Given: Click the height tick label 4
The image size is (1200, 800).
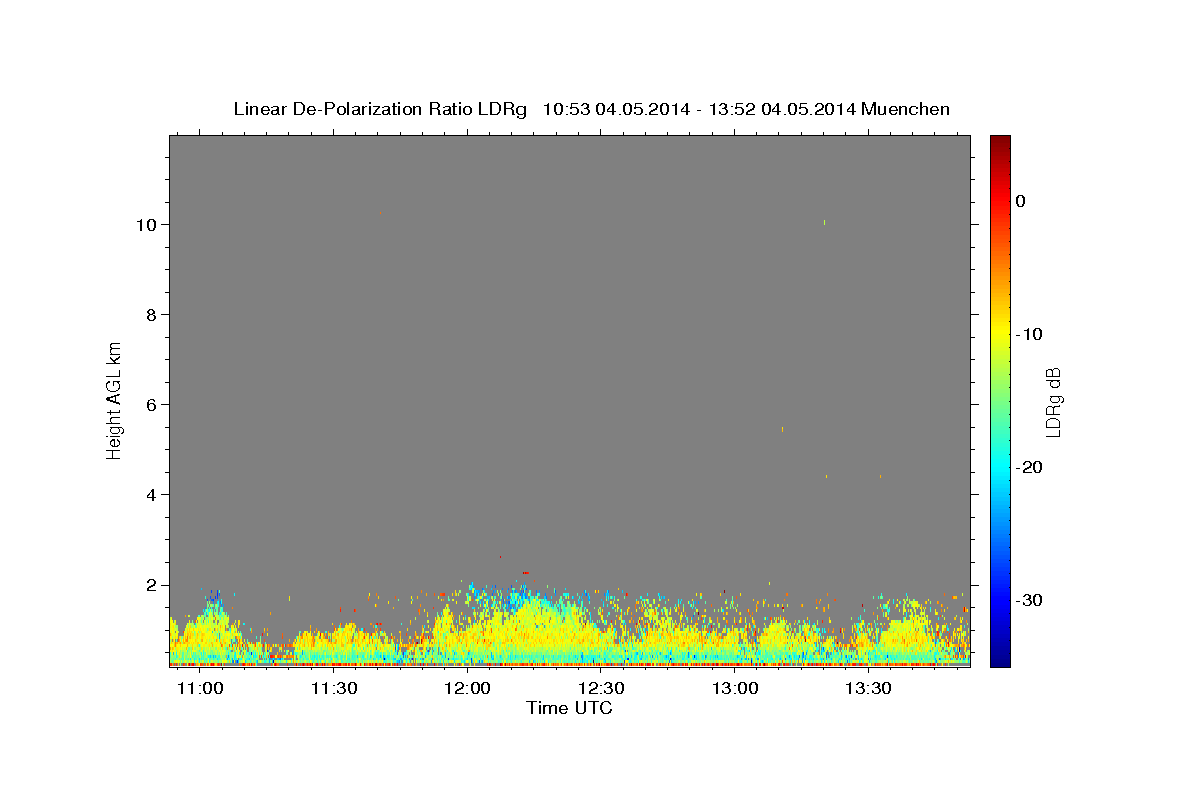Looking at the screenshot, I should coord(153,494).
